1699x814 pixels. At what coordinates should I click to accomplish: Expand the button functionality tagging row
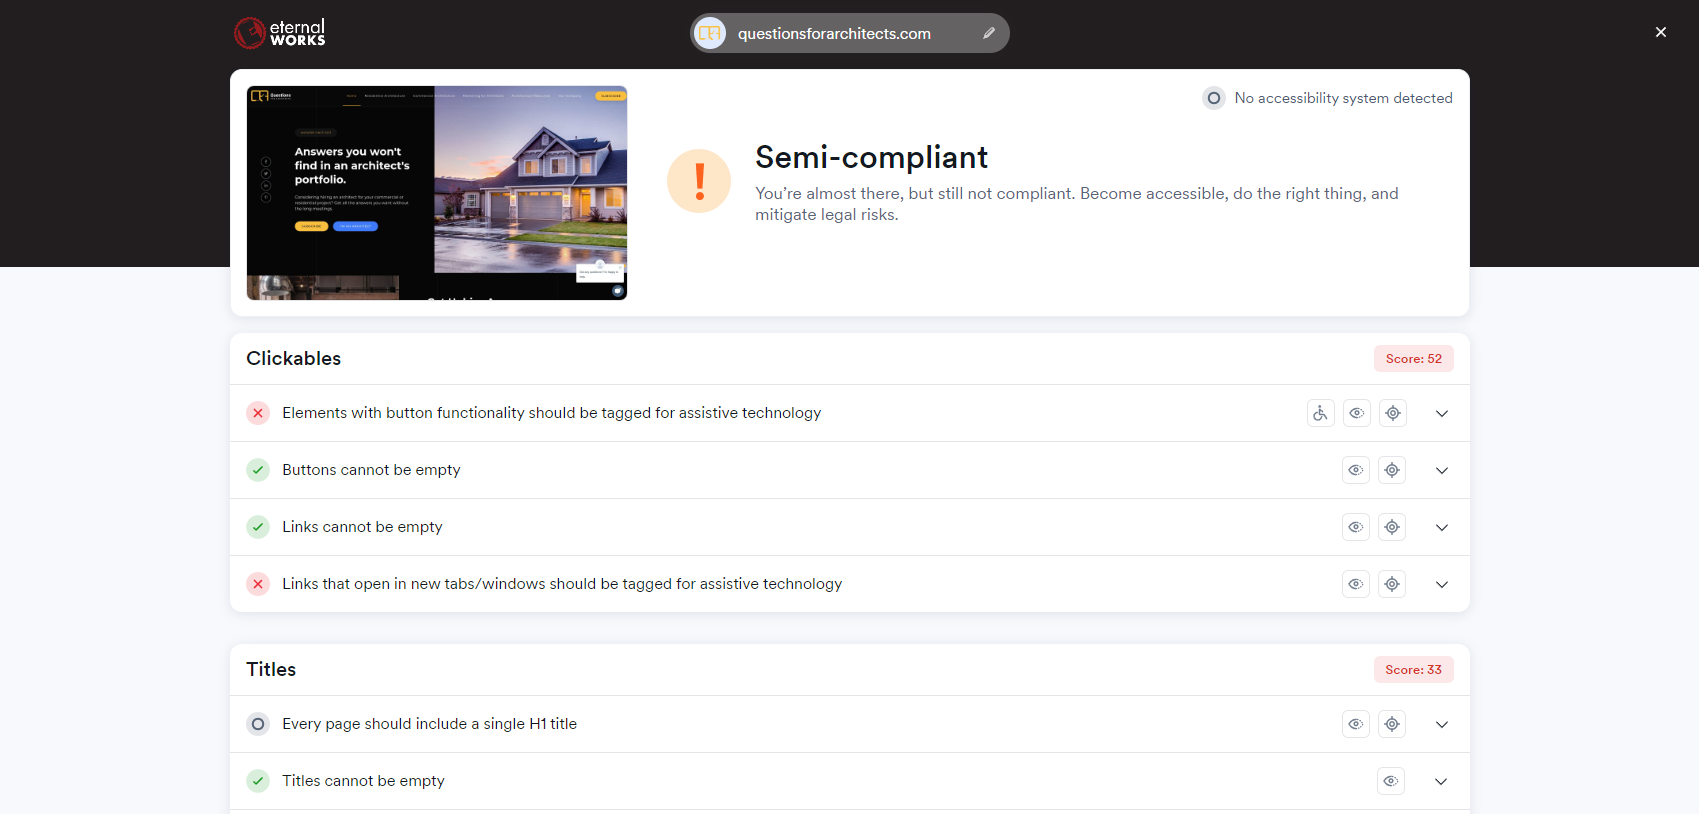[1441, 413]
